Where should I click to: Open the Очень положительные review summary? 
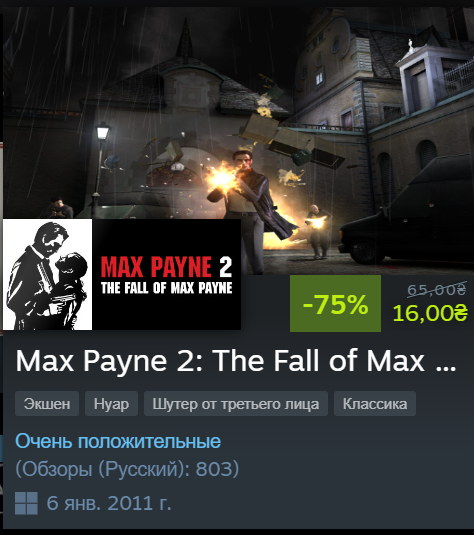(x=118, y=441)
